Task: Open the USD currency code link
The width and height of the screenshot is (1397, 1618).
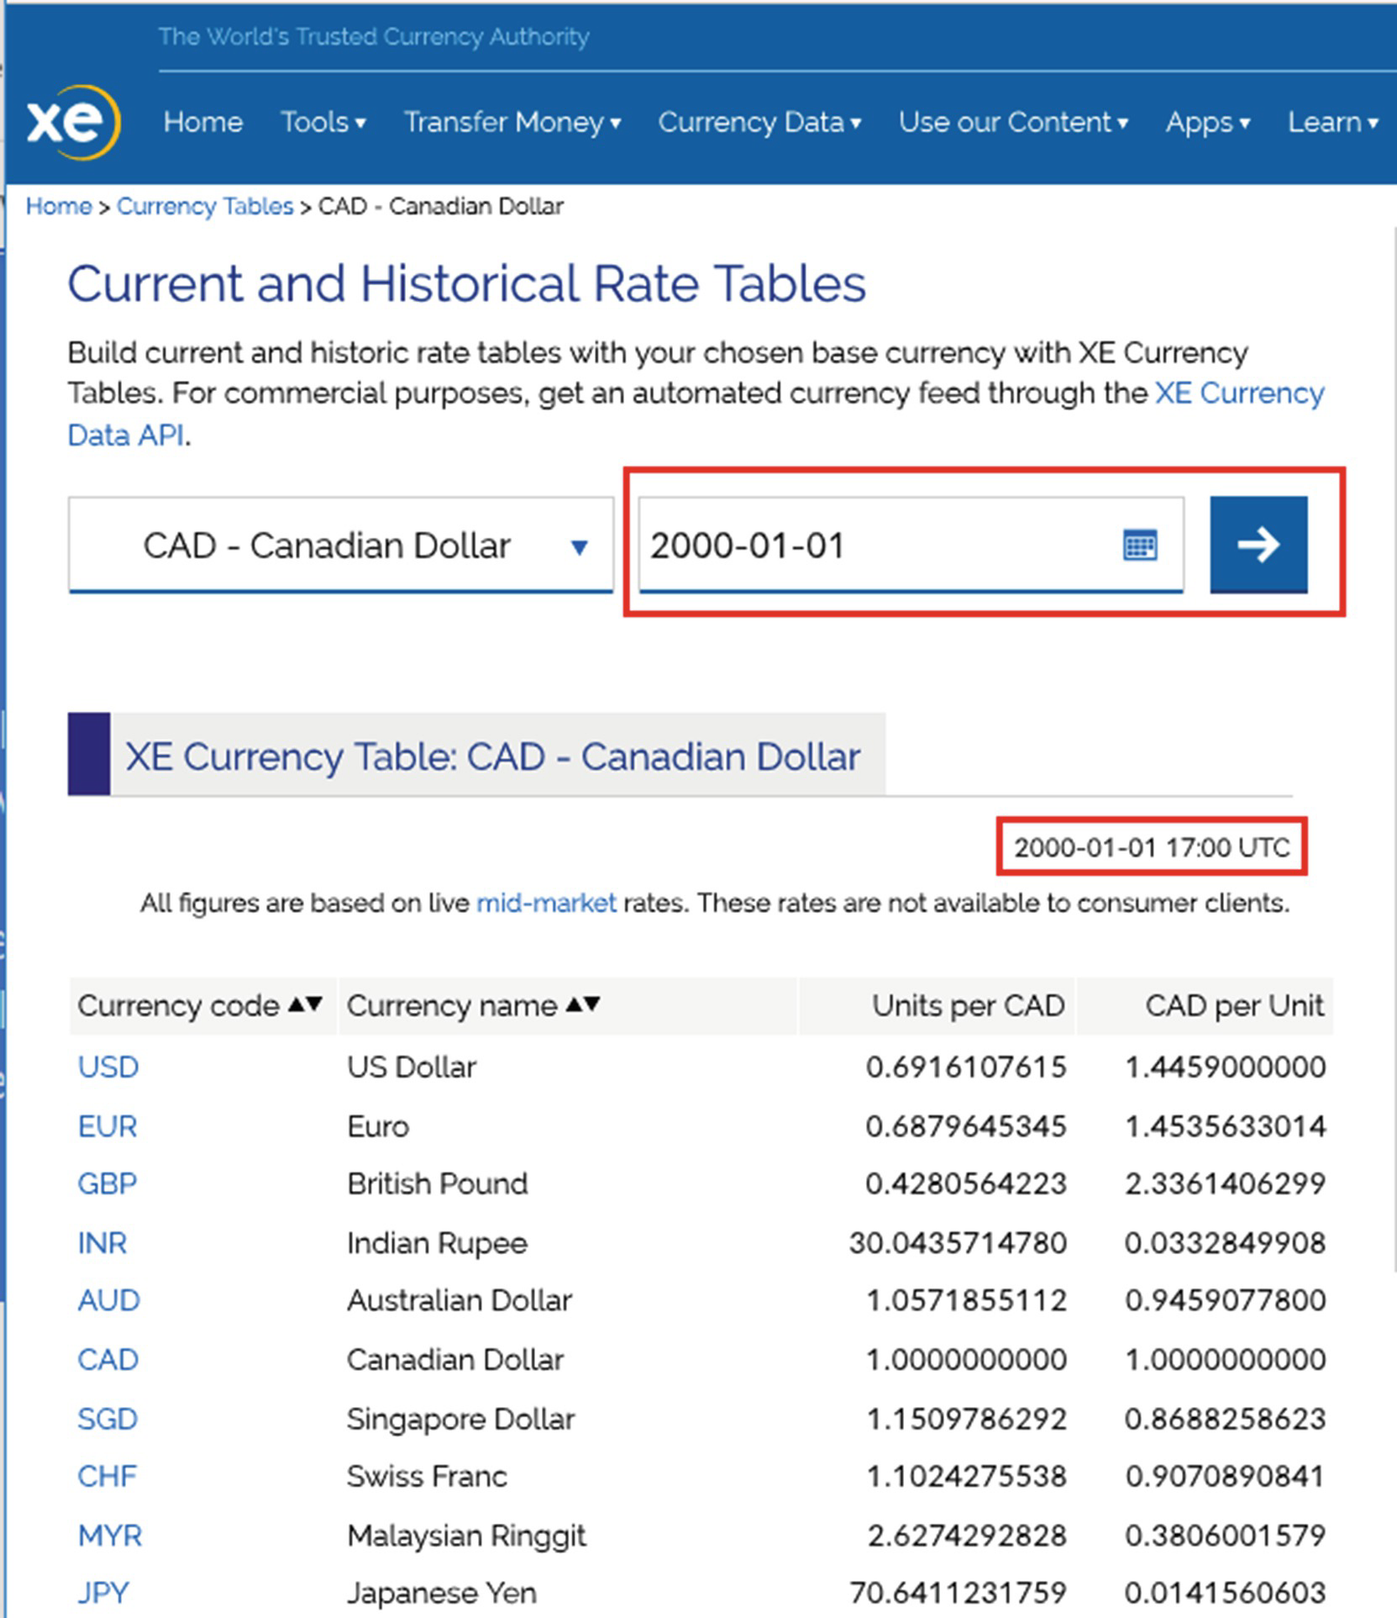Action: pos(108,1067)
